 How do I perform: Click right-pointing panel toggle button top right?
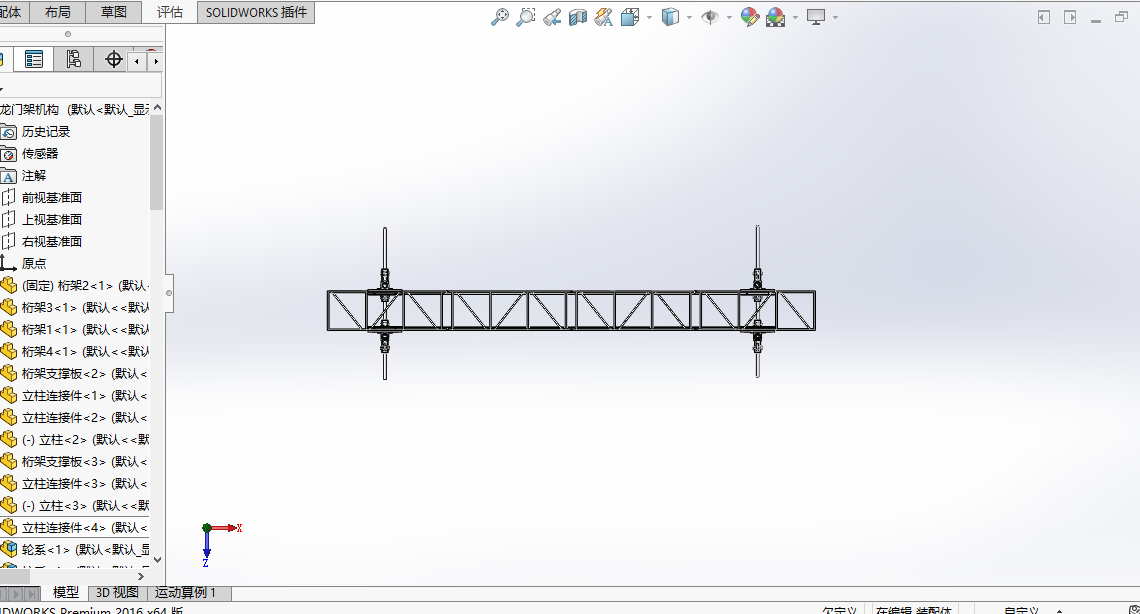tap(1070, 17)
